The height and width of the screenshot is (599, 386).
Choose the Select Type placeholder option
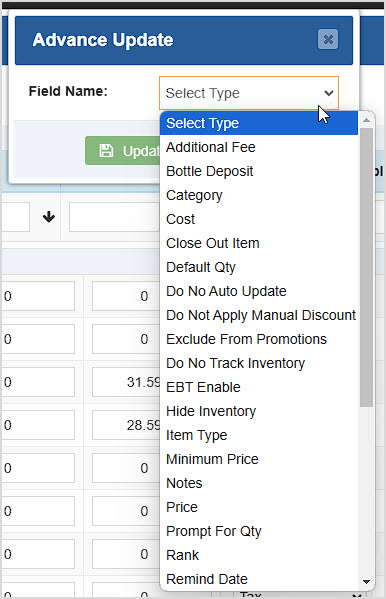click(x=259, y=123)
